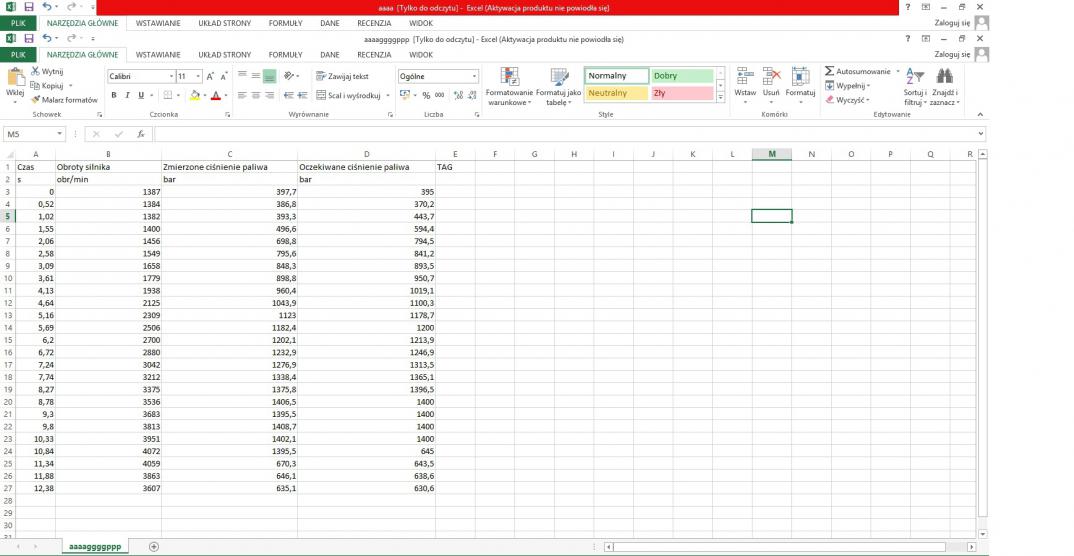Click Scal i wyśrodkuj merge button
The width and height of the screenshot is (1074, 556).
click(x=348, y=96)
